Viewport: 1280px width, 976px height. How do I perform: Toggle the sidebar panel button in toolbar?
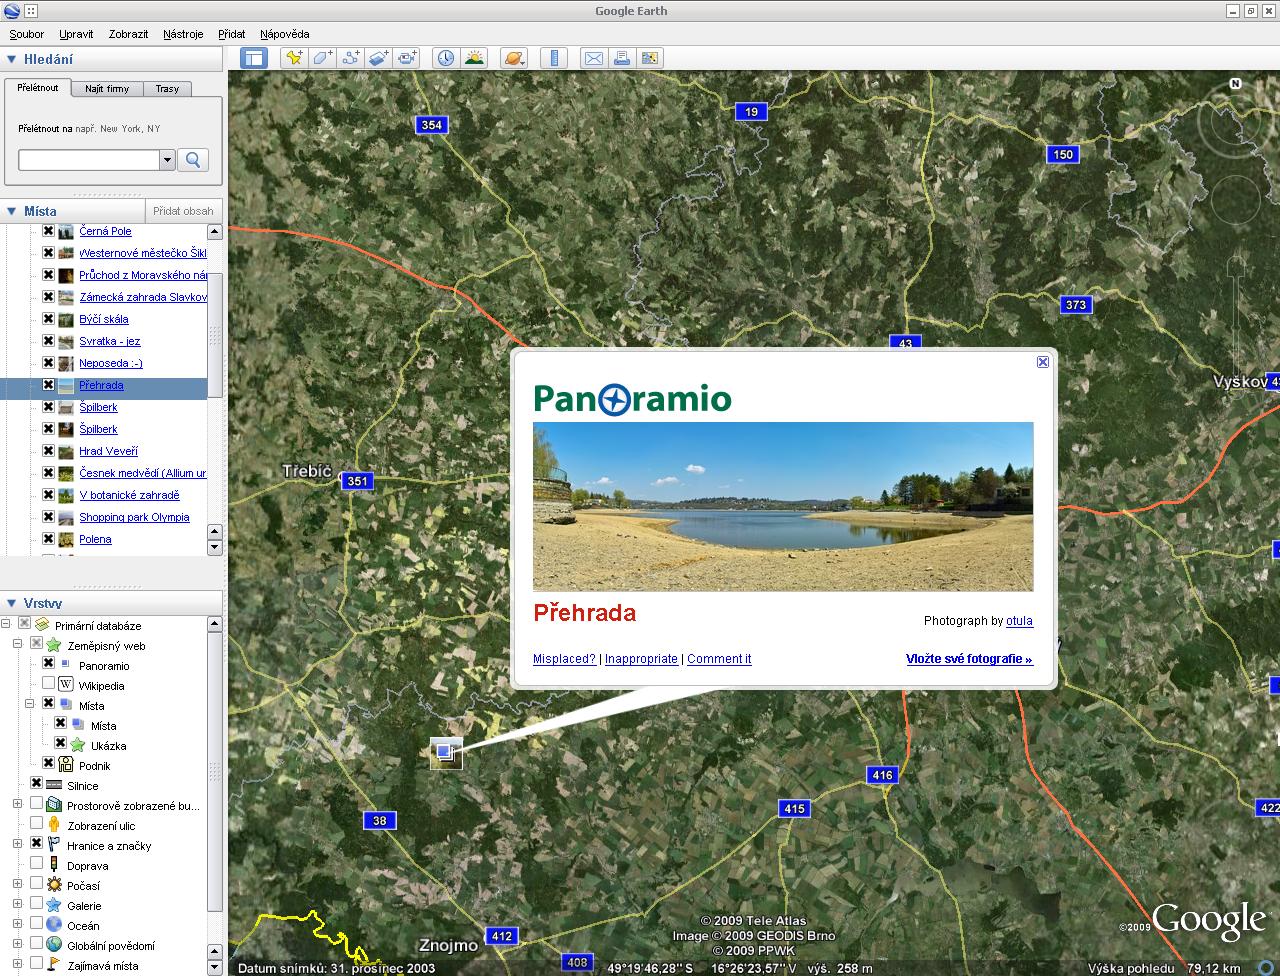254,58
